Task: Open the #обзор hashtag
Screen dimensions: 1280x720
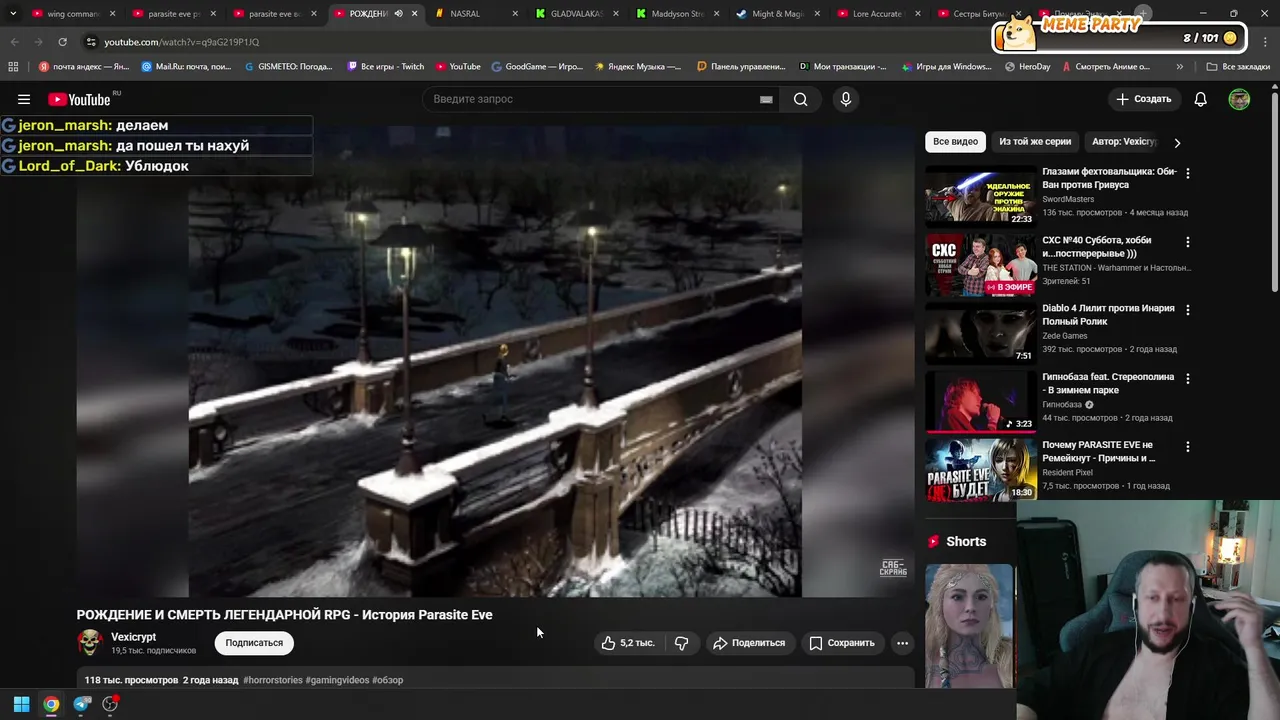Action: [387, 680]
